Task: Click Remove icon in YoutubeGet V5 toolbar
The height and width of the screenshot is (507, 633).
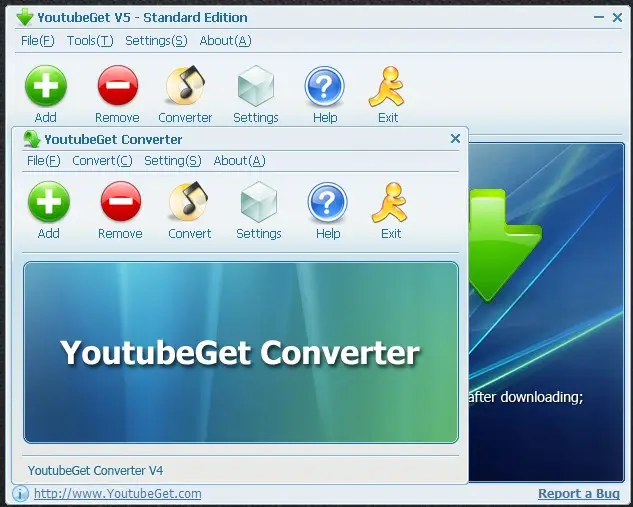Action: click(117, 85)
